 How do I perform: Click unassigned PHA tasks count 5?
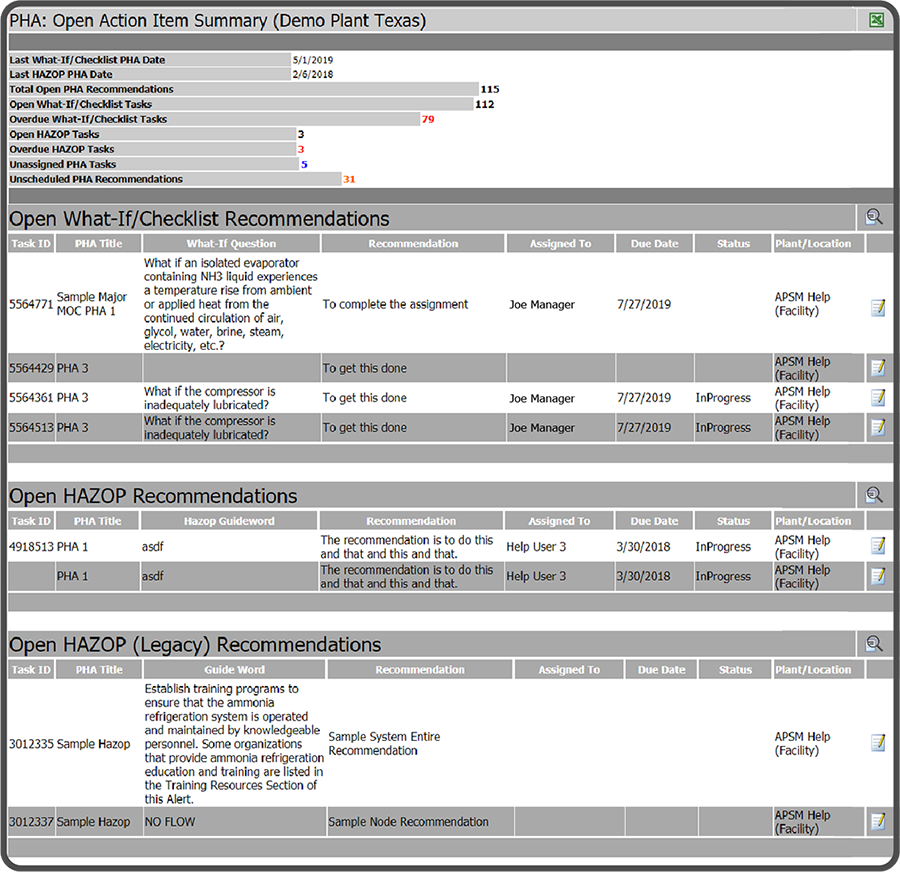304,165
